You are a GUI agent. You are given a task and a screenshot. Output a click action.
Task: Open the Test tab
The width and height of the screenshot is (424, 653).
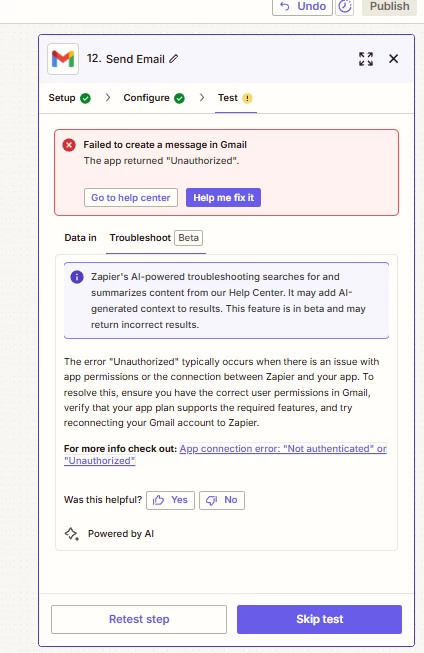(235, 98)
